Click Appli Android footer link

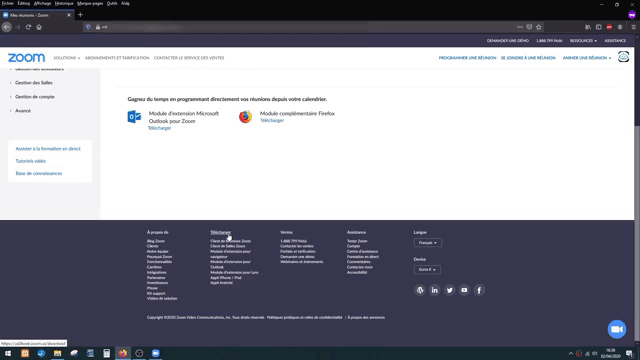pyautogui.click(x=222, y=283)
